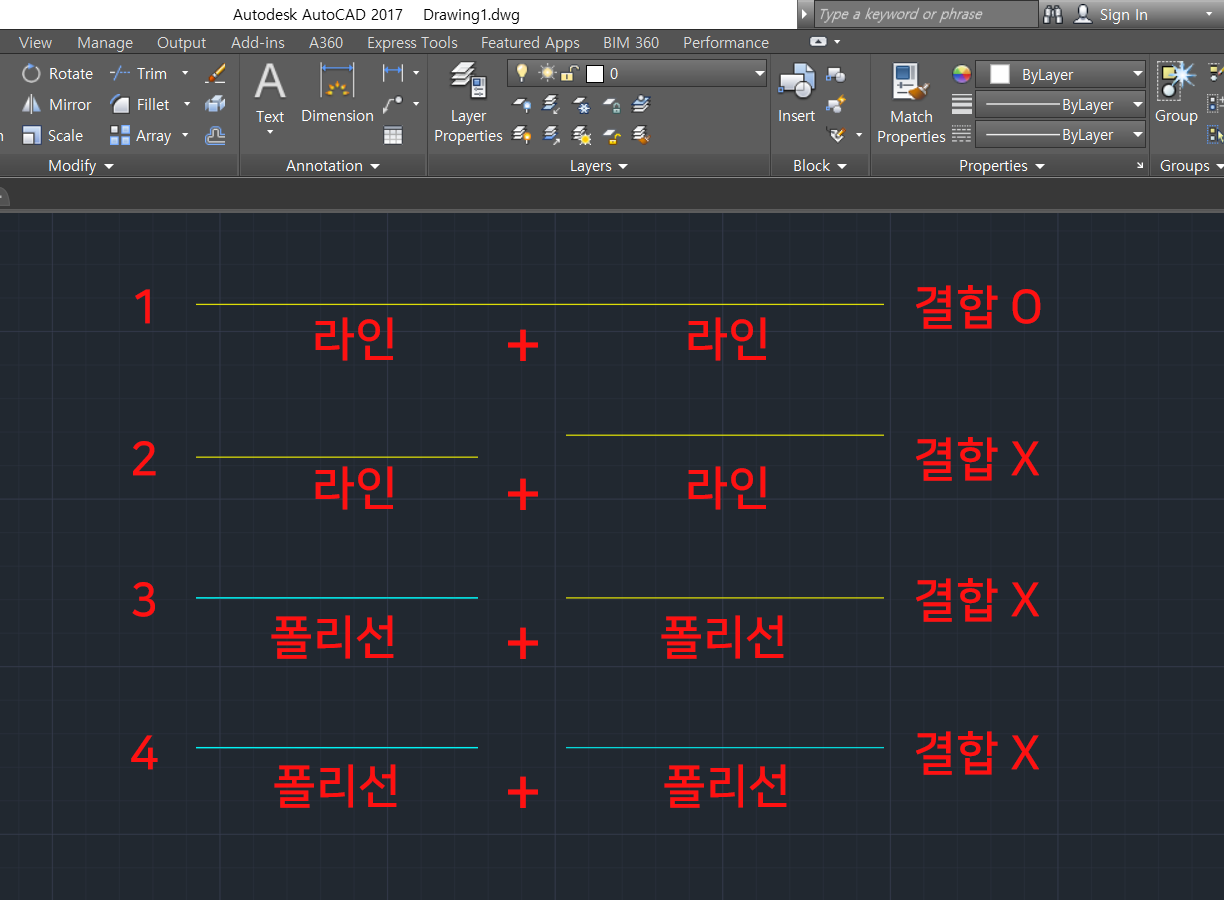
Task: Insert a Table from Annotation panel
Action: (393, 135)
